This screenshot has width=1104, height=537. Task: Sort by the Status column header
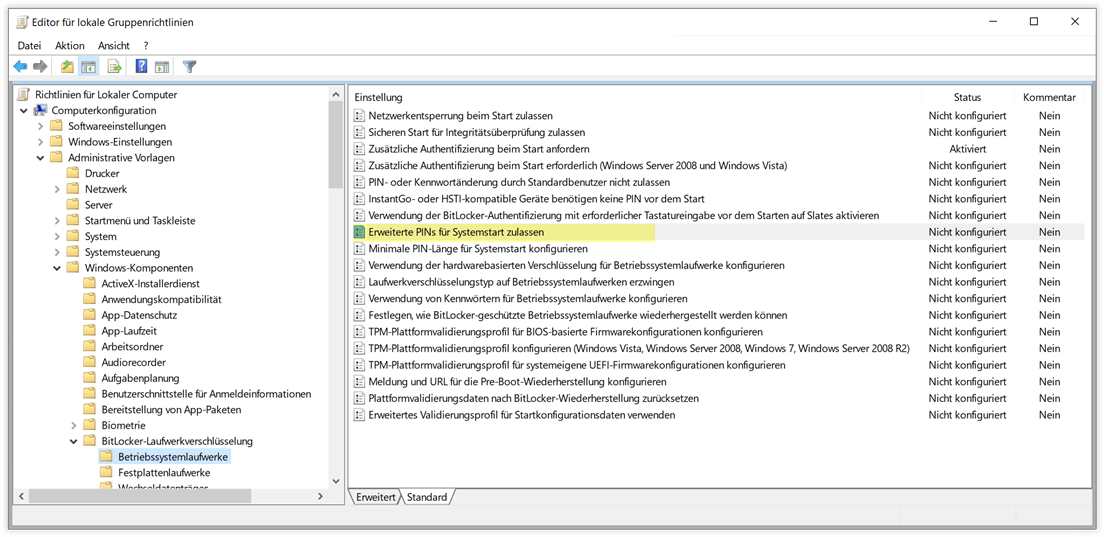[967, 97]
